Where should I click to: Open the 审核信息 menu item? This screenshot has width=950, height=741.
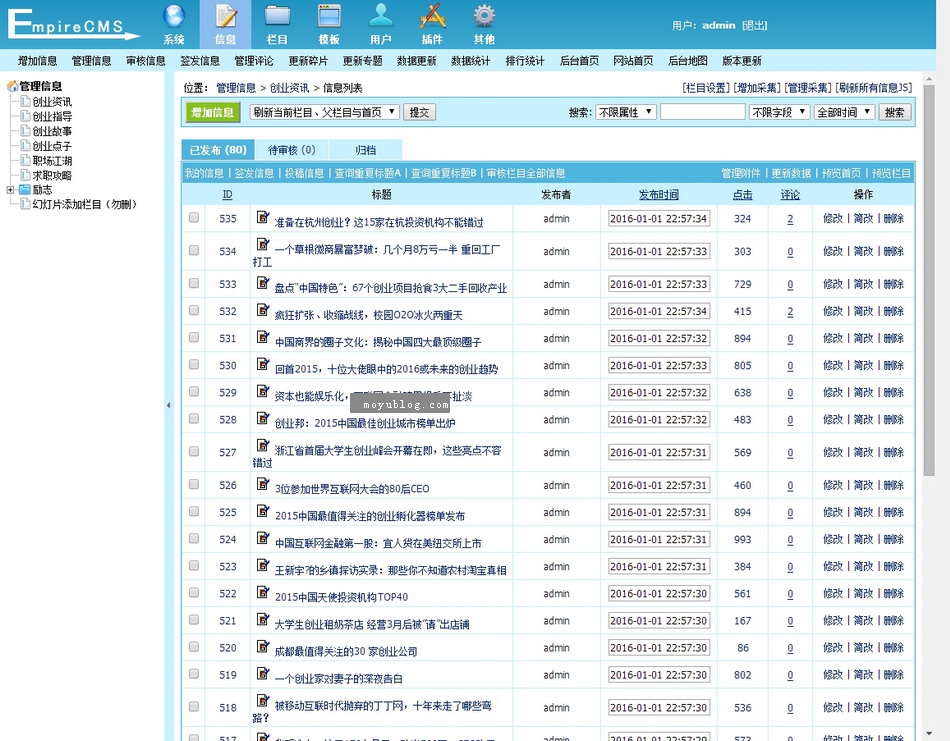pos(145,61)
